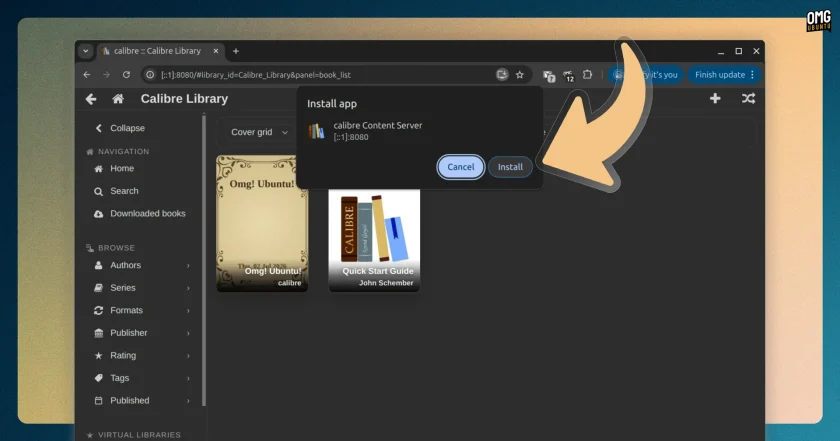Open the Cover grid view dropdown

pyautogui.click(x=259, y=132)
